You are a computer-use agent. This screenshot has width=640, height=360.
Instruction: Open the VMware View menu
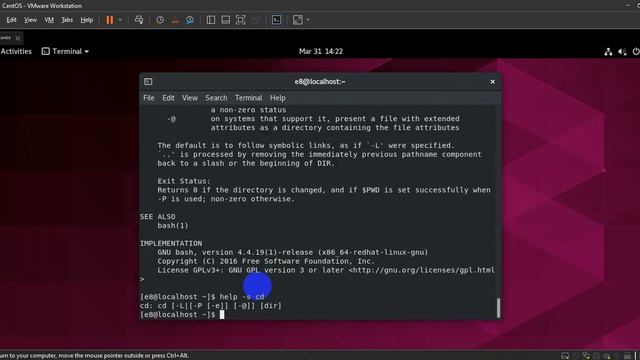click(x=30, y=20)
